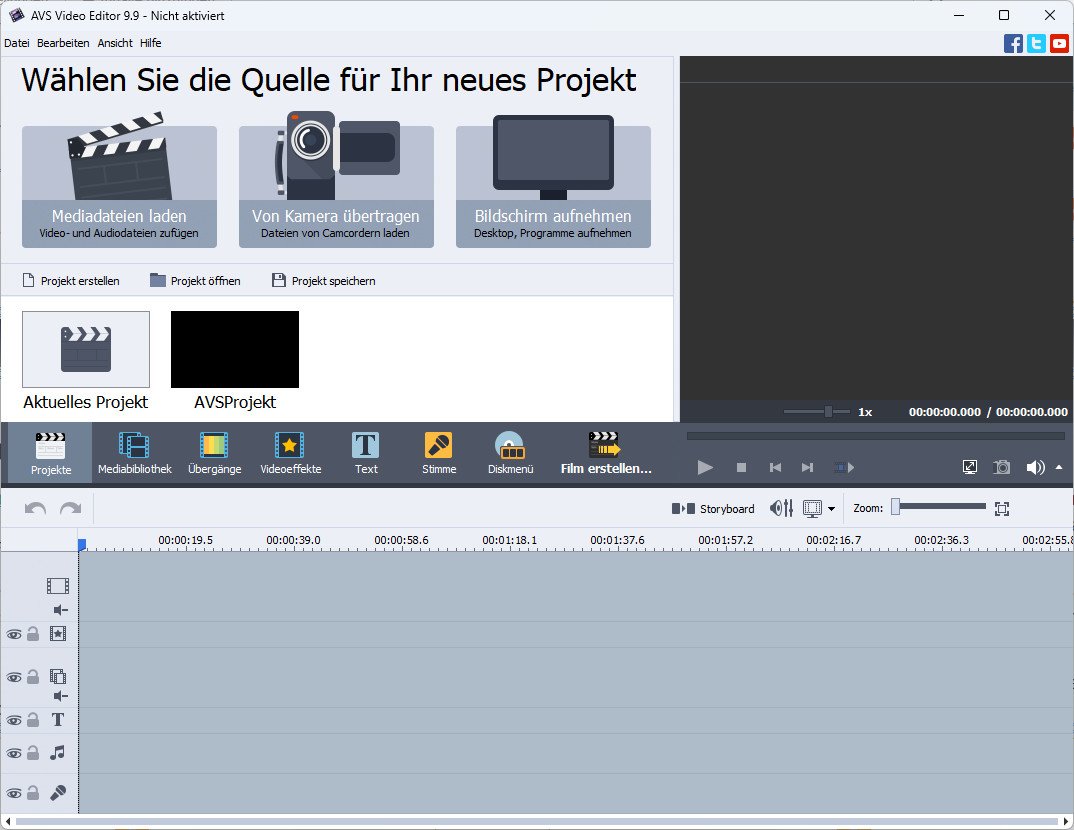This screenshot has height=830, width=1074.
Task: Lock the text track
Action: [33, 720]
